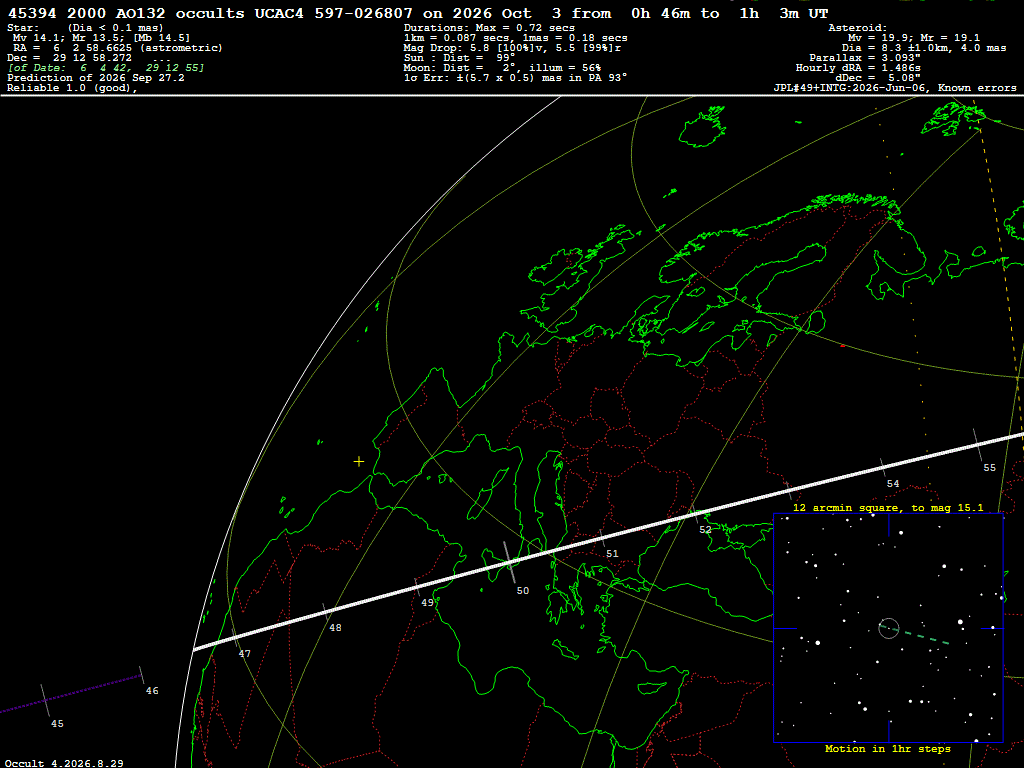Screen dimensions: 1024x768
Task: Click time marker 54 on the path
Action: pos(893,484)
